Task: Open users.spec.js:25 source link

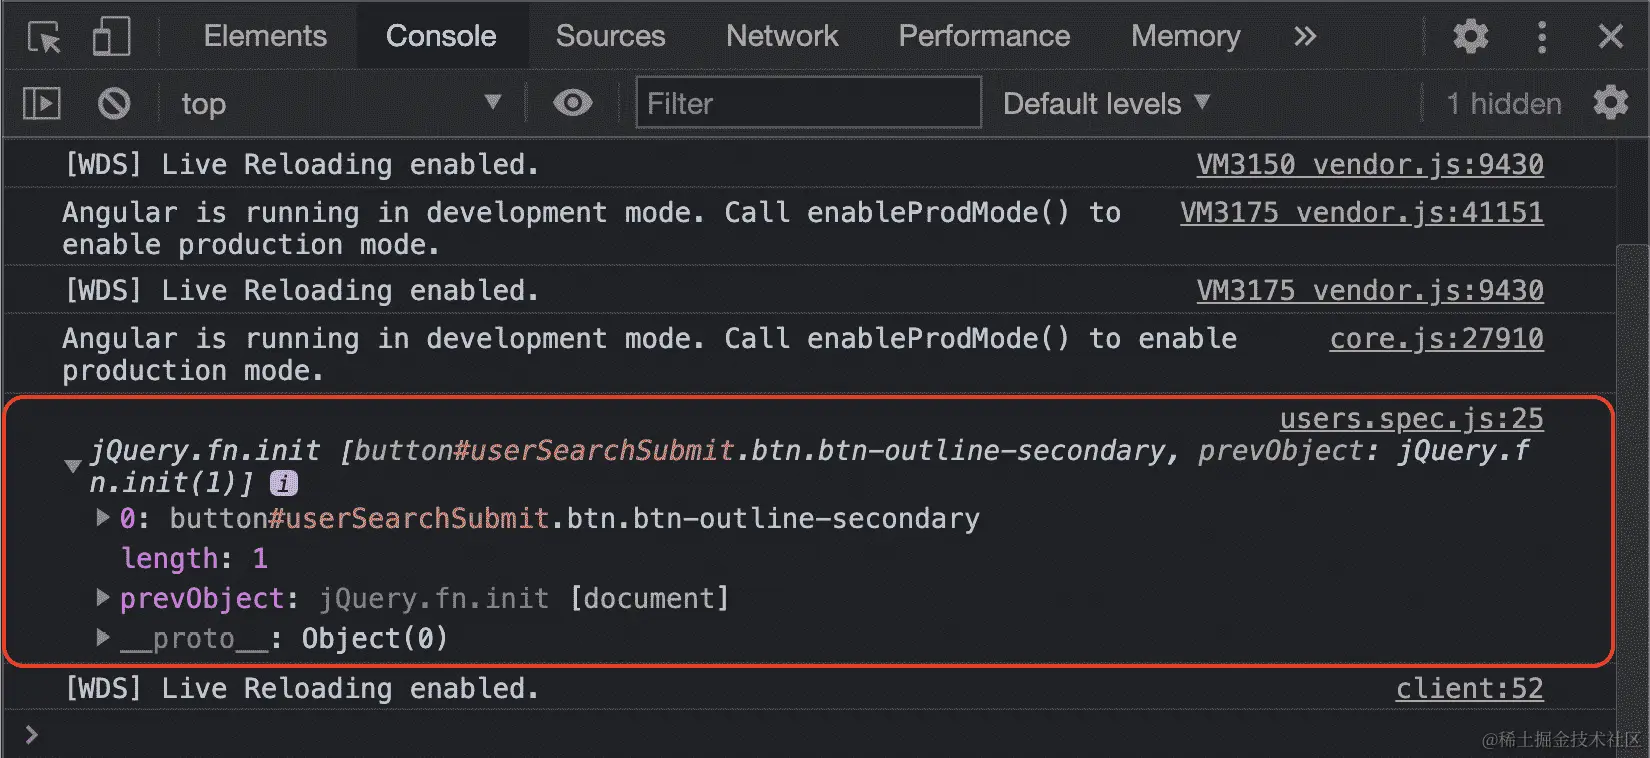Action: click(1411, 418)
